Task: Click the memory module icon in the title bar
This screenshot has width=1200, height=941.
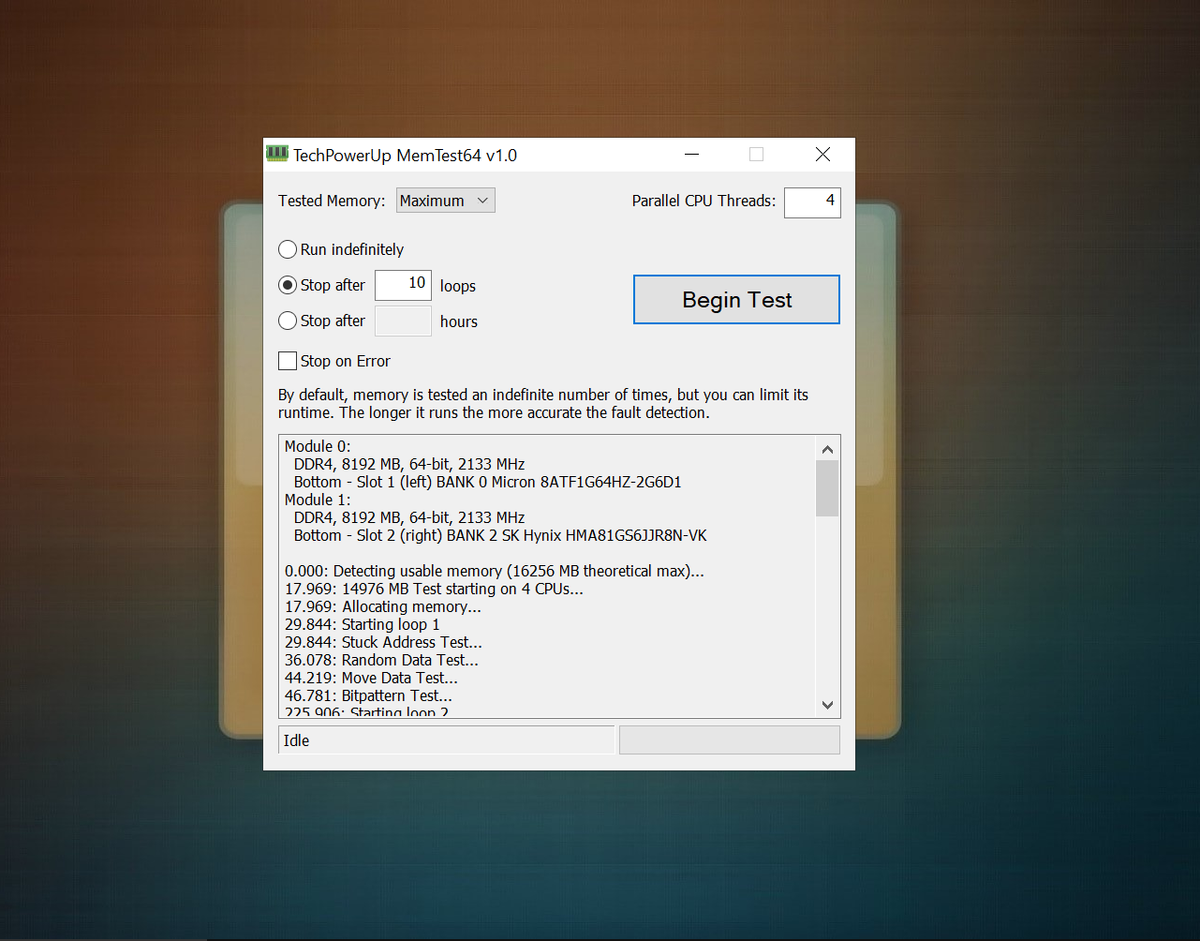Action: pyautogui.click(x=277, y=154)
